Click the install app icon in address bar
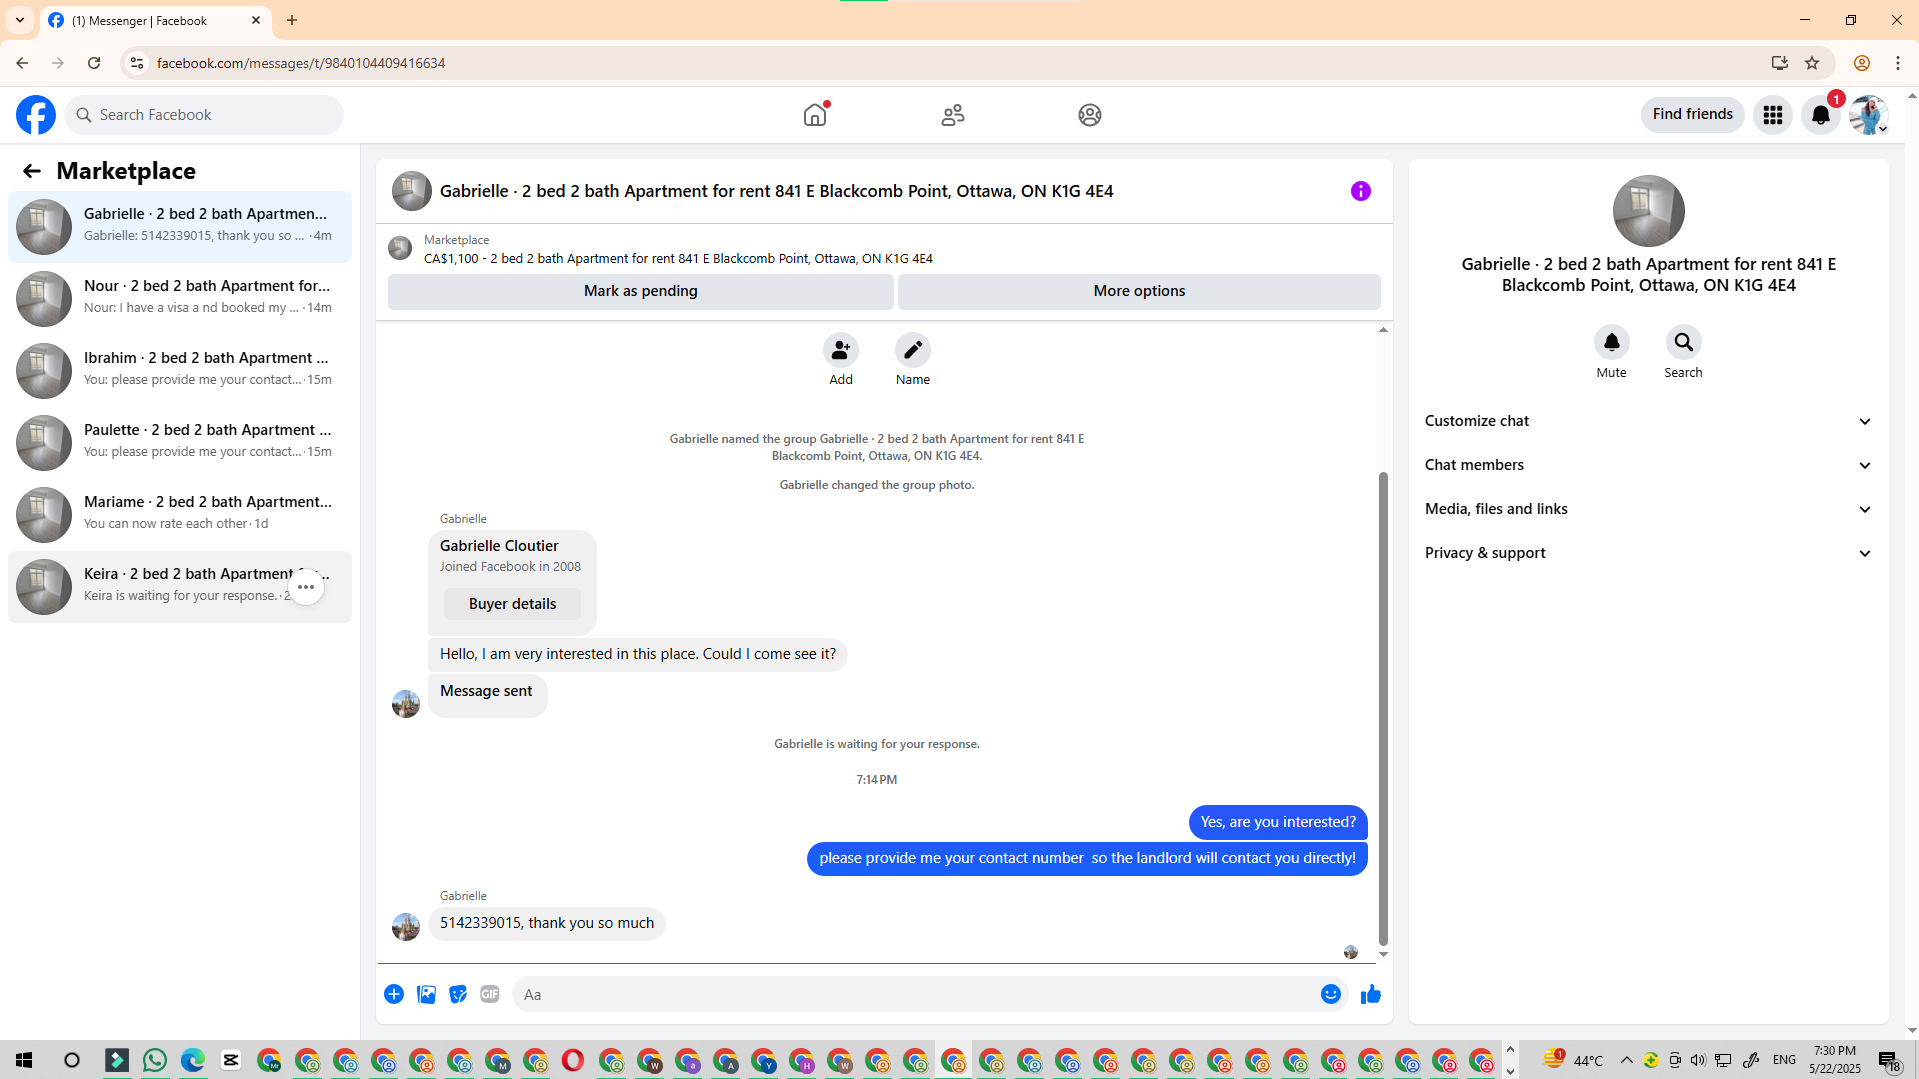 1780,63
